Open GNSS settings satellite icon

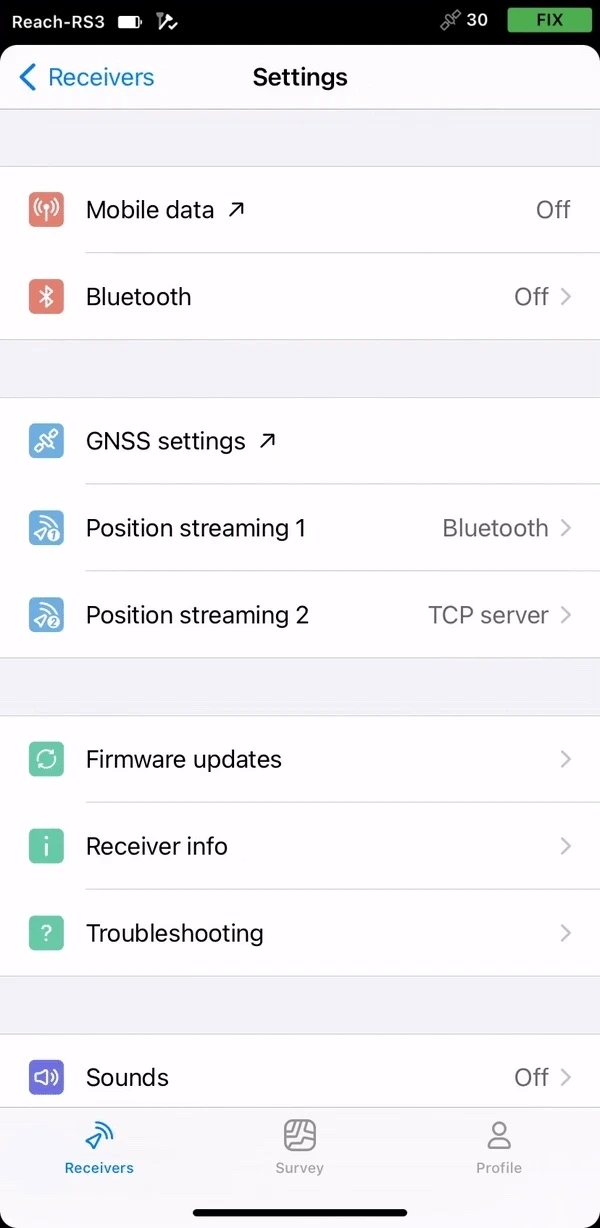coord(46,441)
